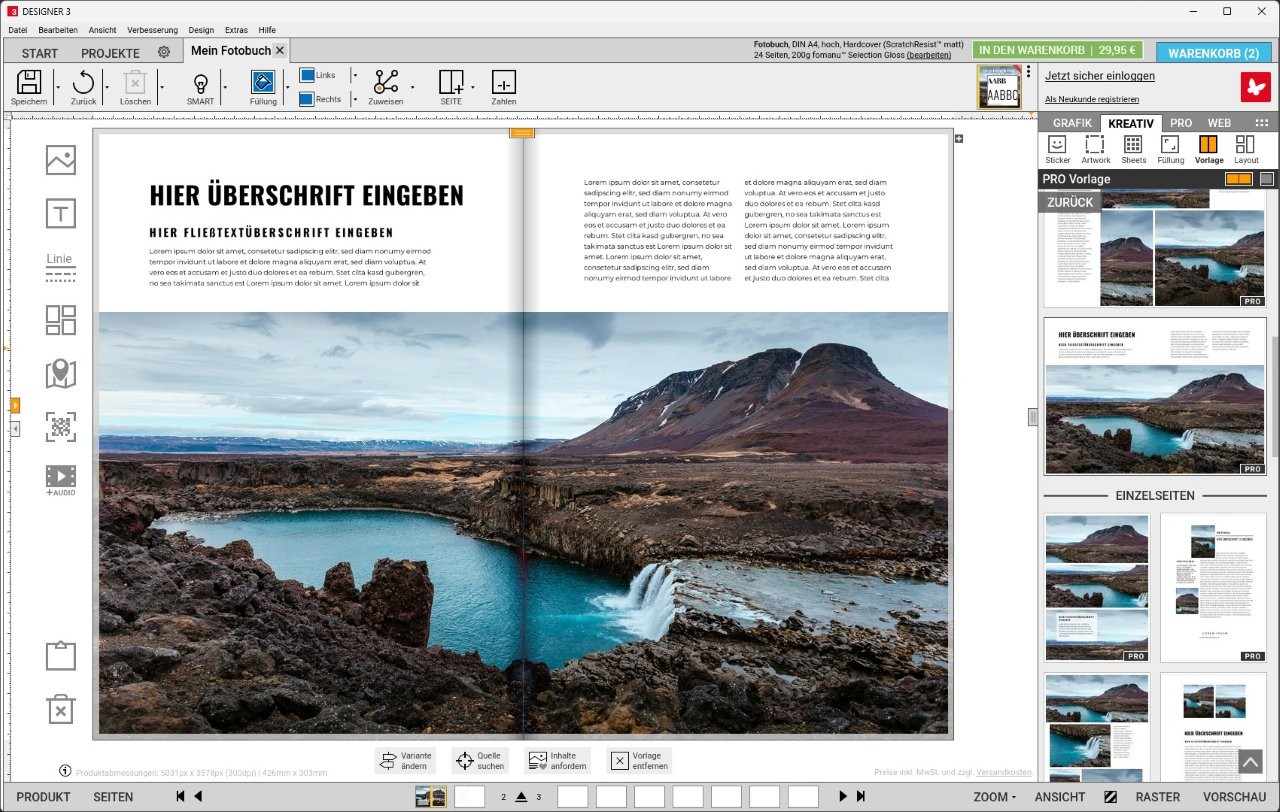This screenshot has height=812, width=1280.
Task: Go to the next page
Action: point(843,796)
